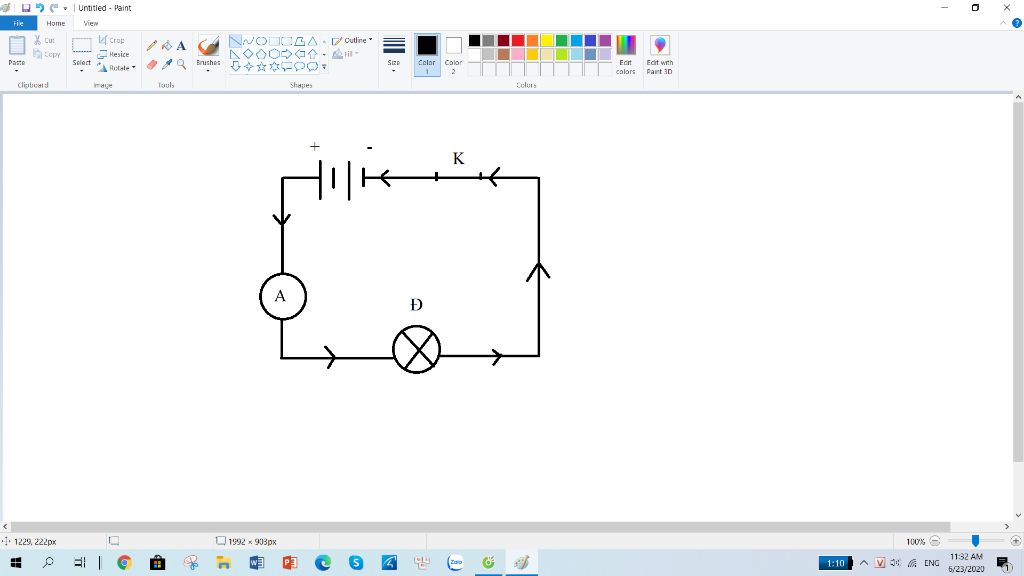Switch to the Home tab
This screenshot has width=1024, height=576.
point(56,24)
